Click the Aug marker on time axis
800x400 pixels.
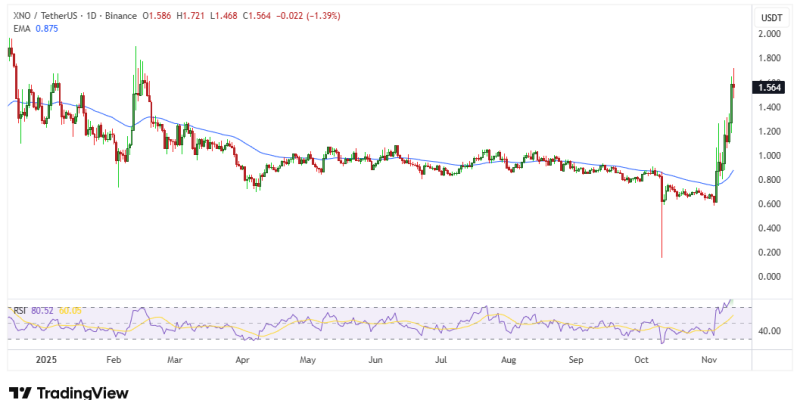coord(508,357)
